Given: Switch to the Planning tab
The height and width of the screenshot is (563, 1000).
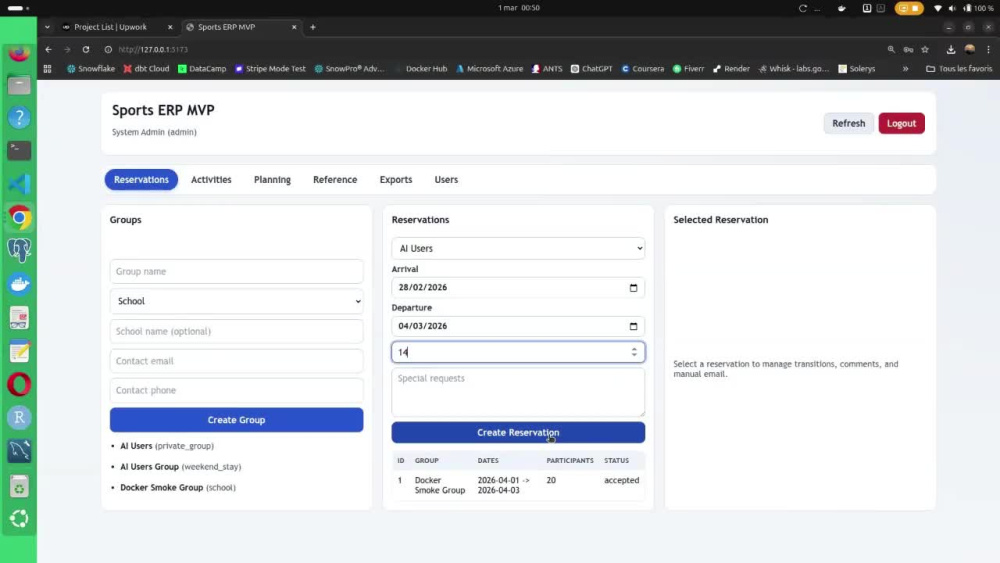Looking at the screenshot, I should point(272,180).
